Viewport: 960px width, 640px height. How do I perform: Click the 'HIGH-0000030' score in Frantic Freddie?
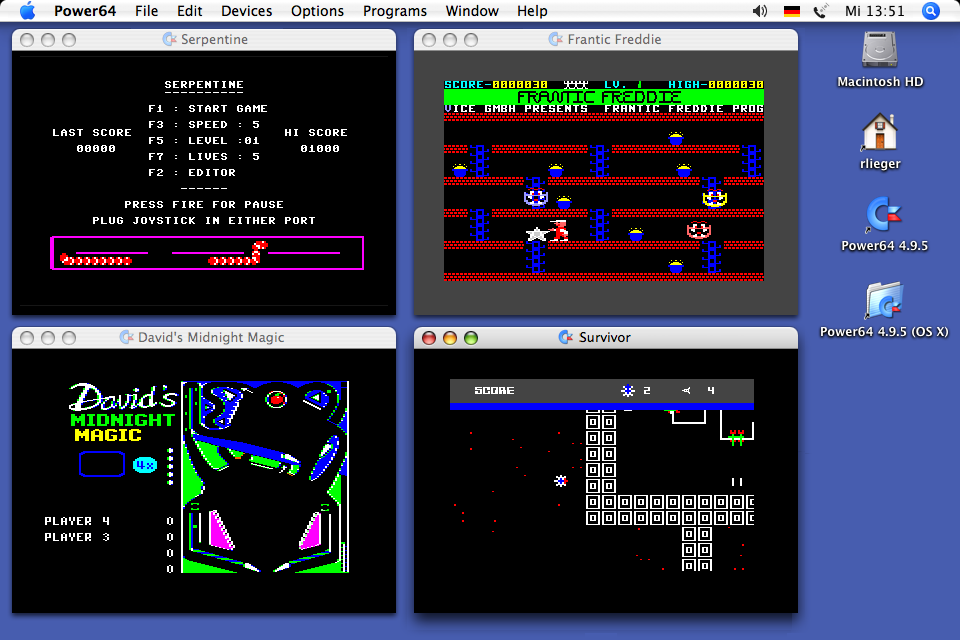(716, 85)
